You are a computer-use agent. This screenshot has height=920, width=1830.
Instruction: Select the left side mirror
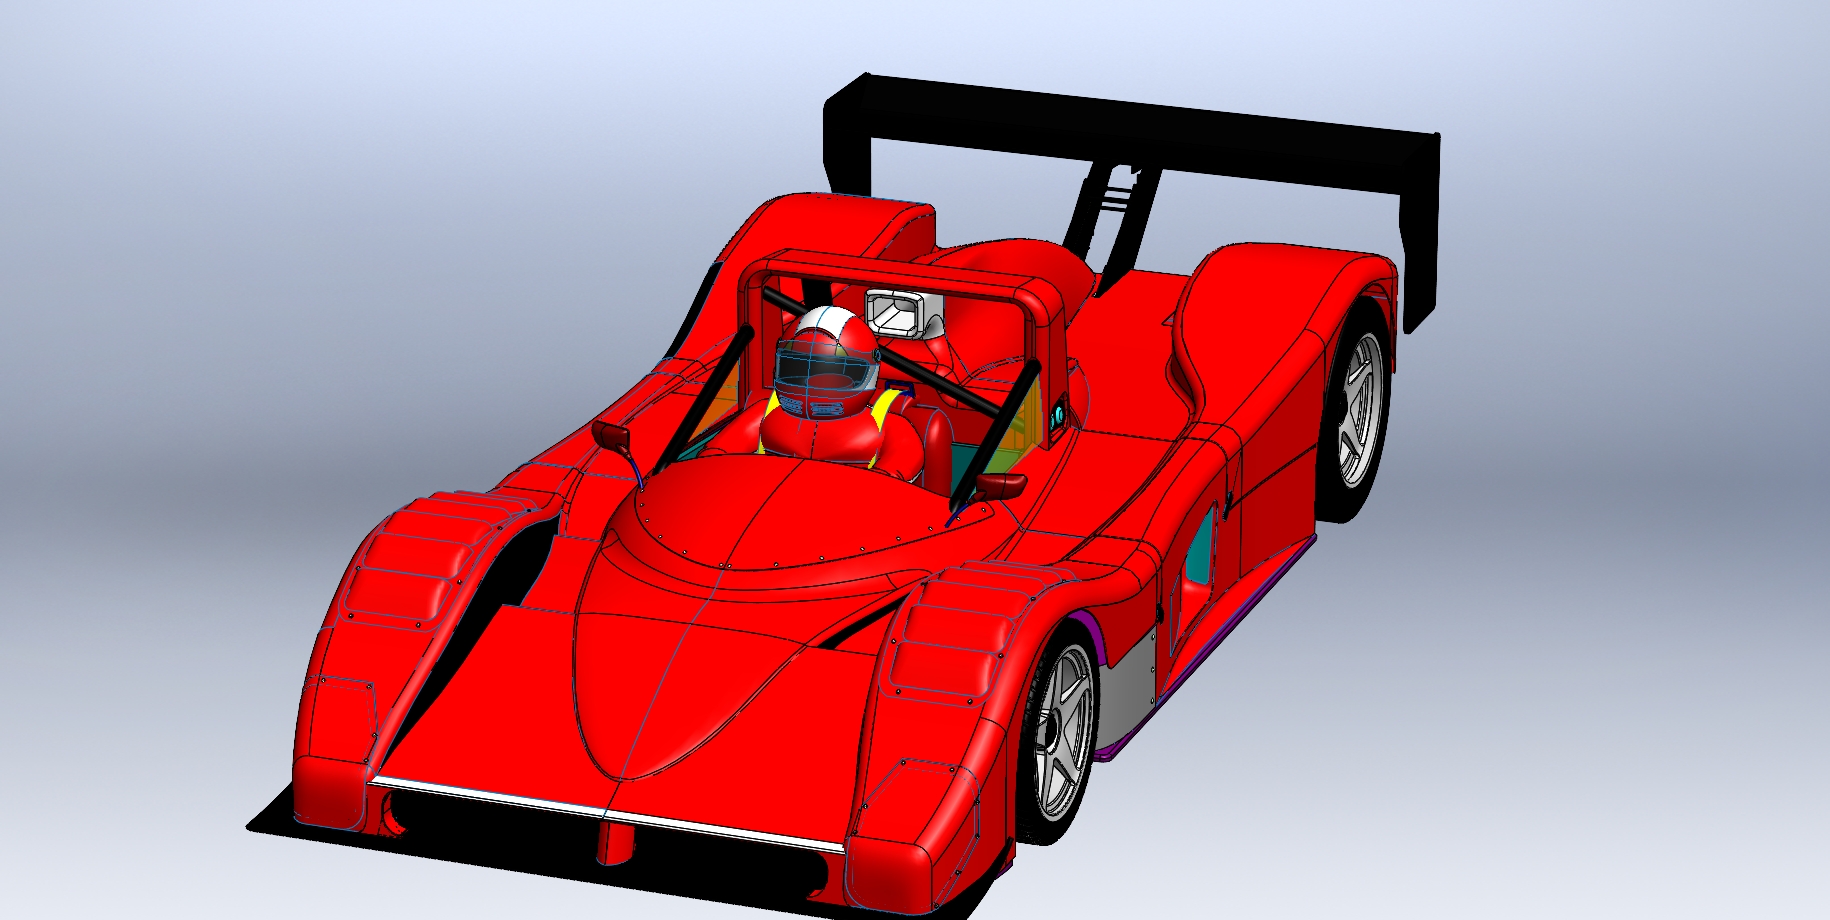611,436
